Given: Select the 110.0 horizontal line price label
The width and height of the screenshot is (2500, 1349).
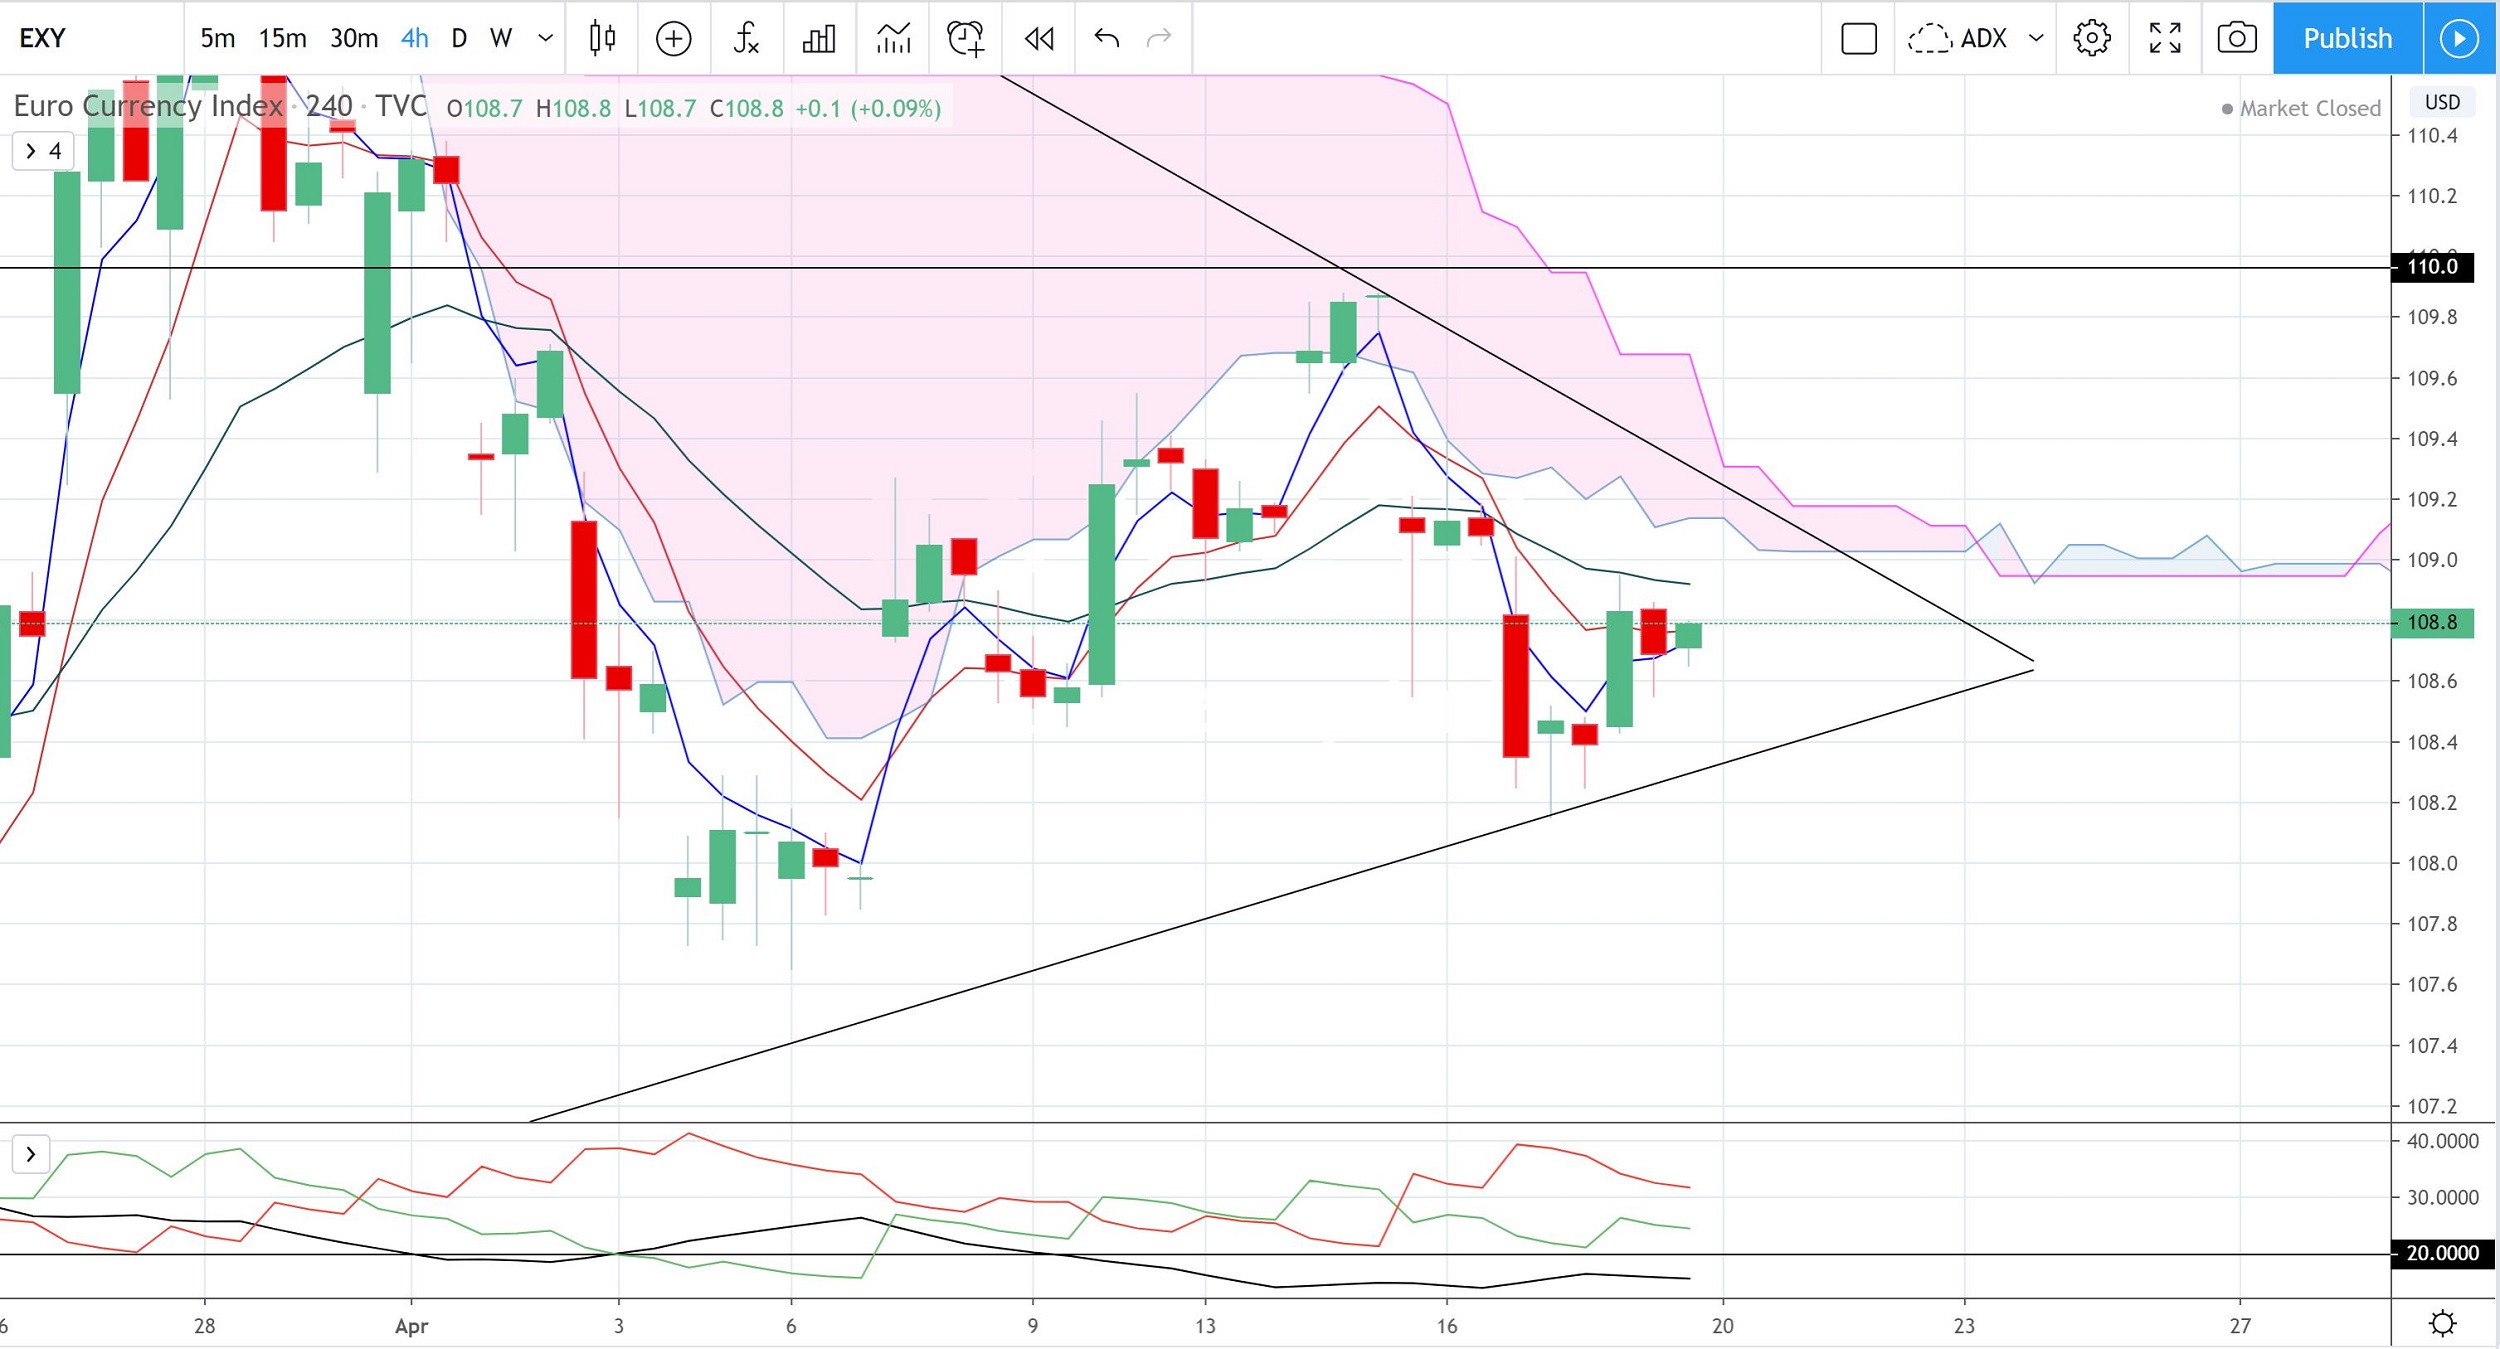Looking at the screenshot, I should [x=2432, y=267].
